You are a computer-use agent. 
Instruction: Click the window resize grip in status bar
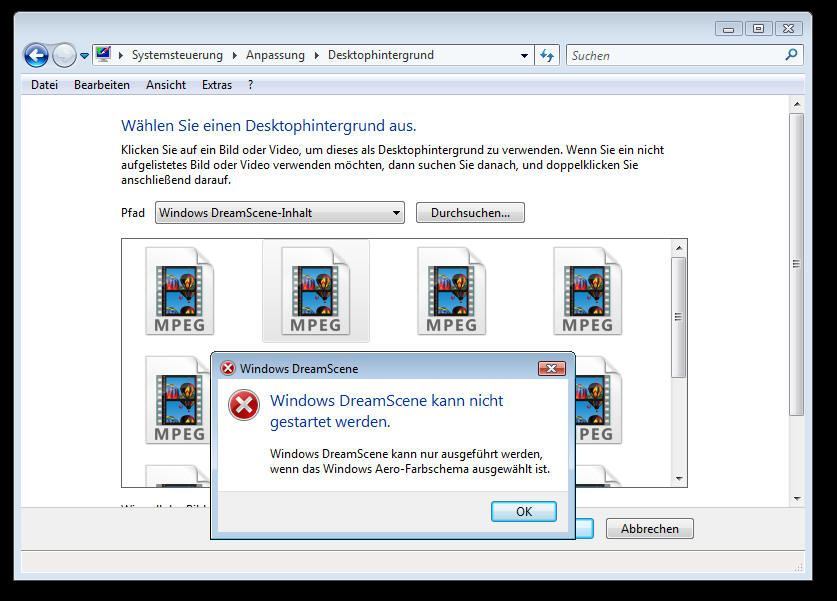[799, 568]
